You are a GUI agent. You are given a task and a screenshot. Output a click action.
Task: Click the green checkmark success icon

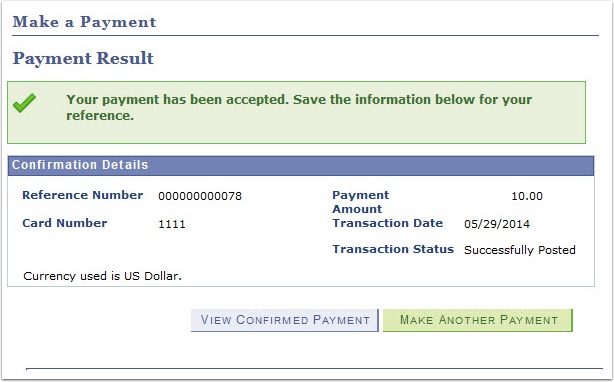tap(24, 103)
